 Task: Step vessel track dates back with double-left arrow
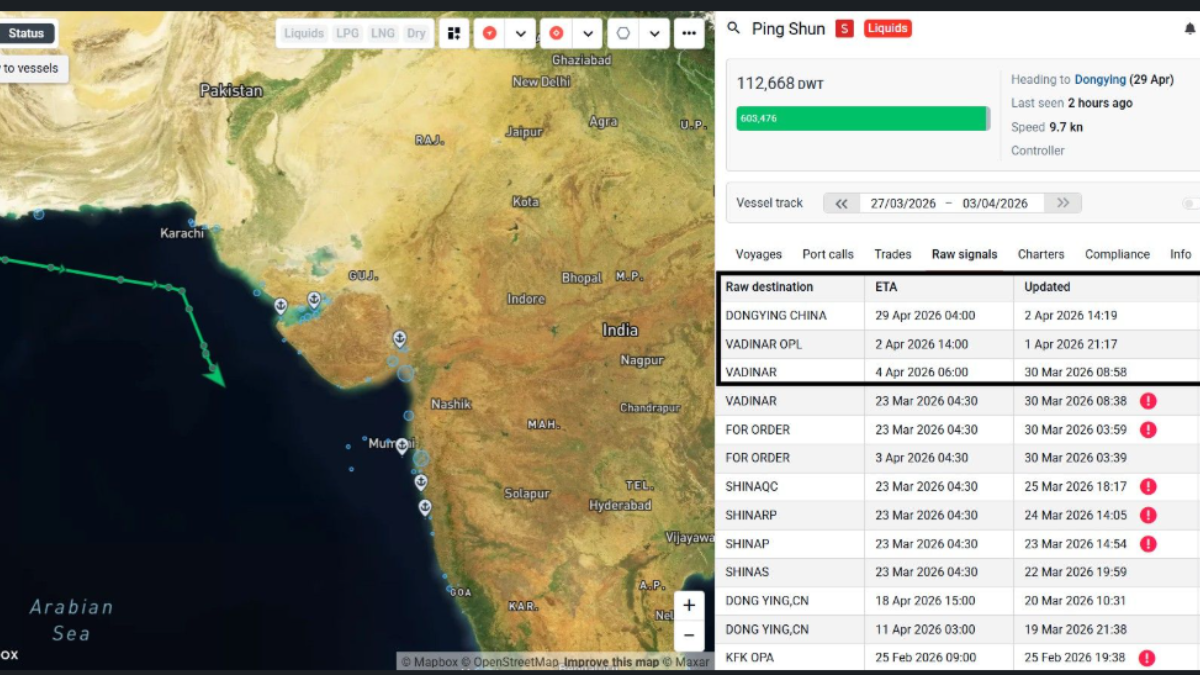coord(841,203)
